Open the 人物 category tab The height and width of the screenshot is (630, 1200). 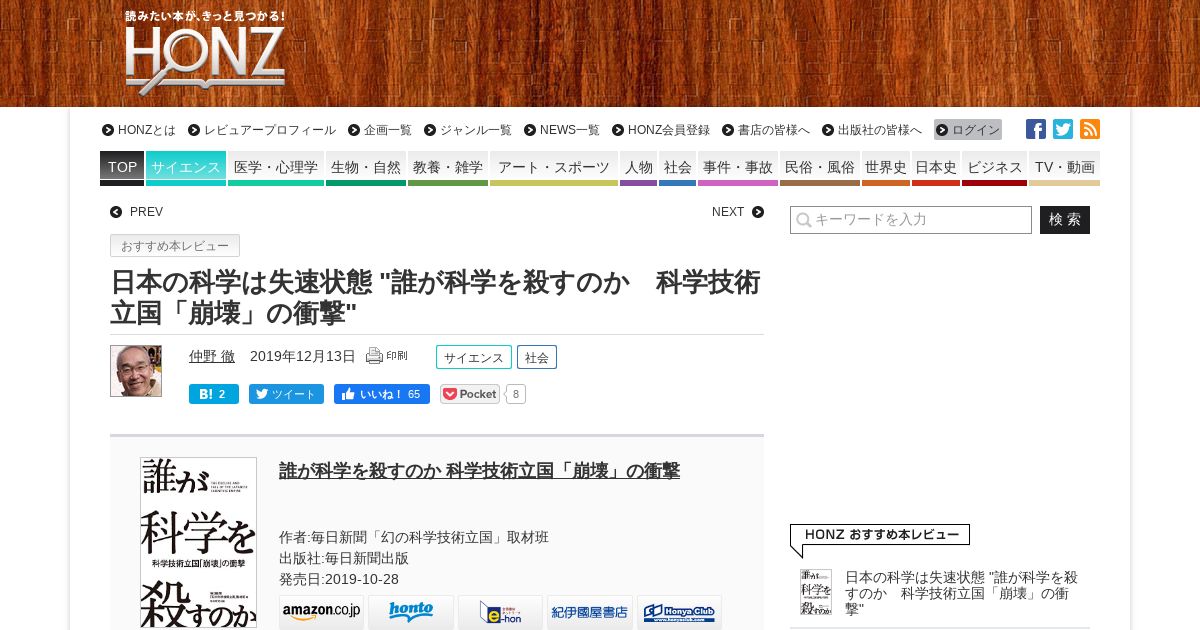coord(638,168)
